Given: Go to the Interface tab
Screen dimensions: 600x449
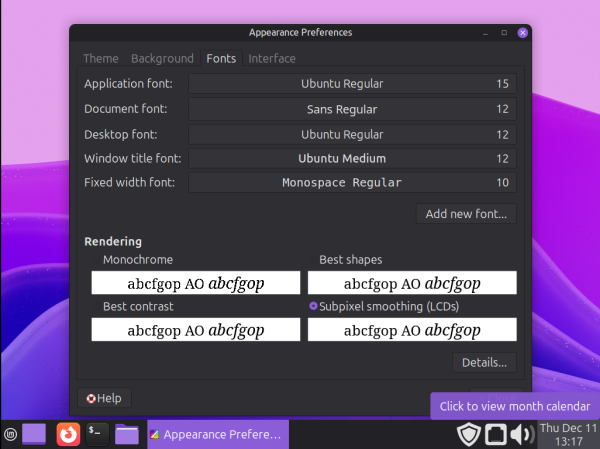Looking at the screenshot, I should [x=272, y=59].
